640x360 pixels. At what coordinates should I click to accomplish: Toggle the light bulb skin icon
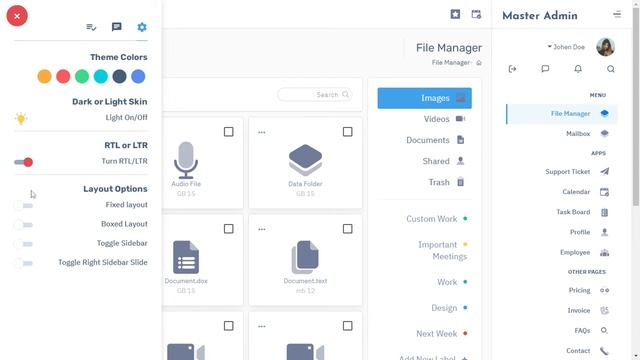pyautogui.click(x=21, y=118)
